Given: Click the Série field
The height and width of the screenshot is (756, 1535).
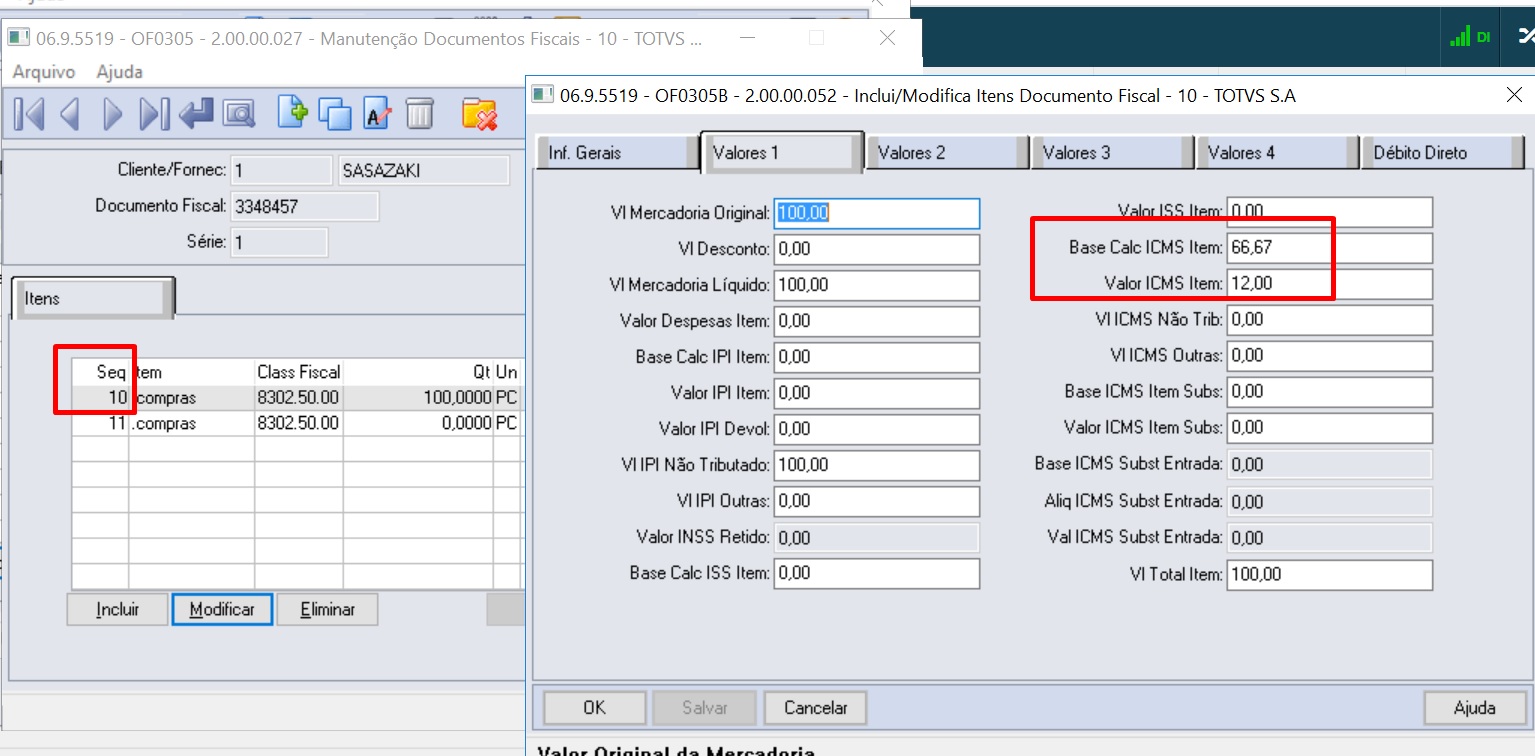Looking at the screenshot, I should point(279,243).
